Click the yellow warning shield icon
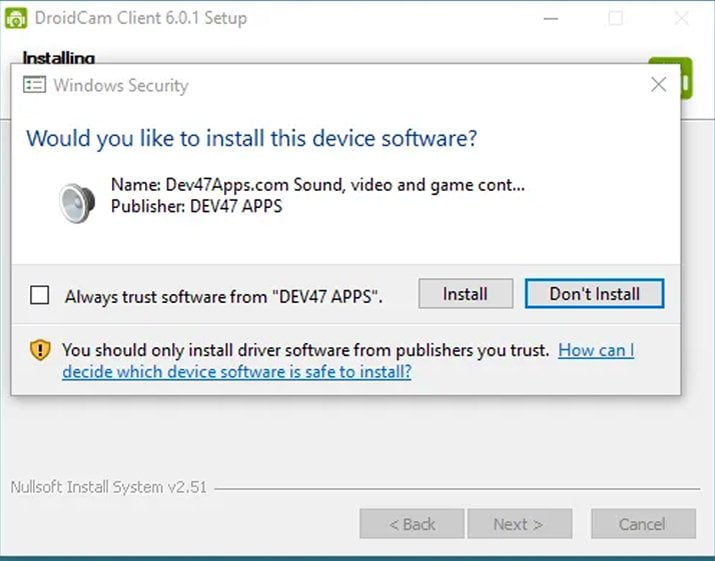The height and width of the screenshot is (561, 715). tap(40, 350)
